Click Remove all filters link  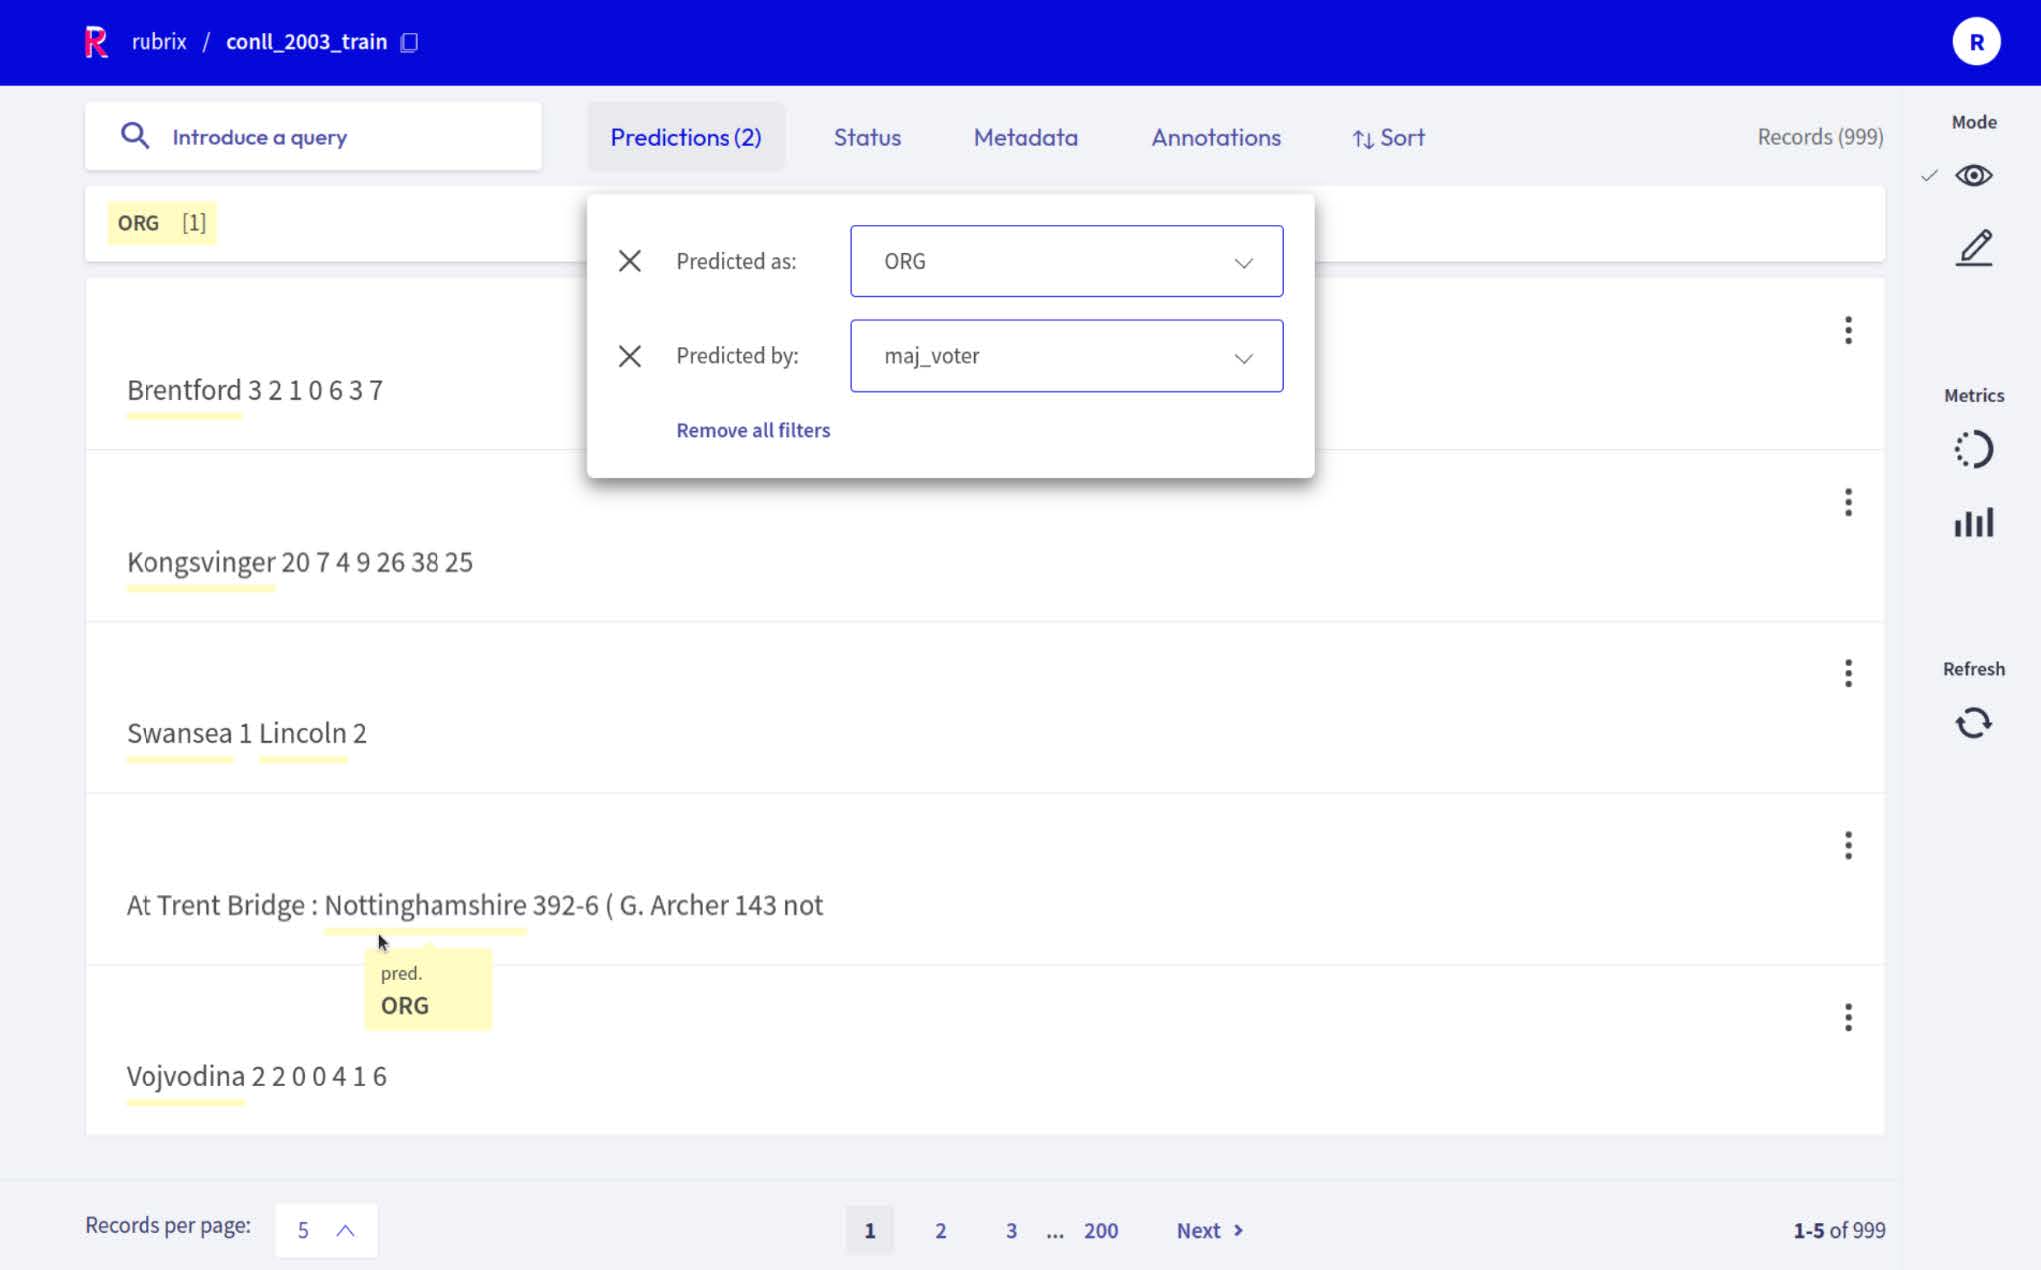pyautogui.click(x=753, y=430)
